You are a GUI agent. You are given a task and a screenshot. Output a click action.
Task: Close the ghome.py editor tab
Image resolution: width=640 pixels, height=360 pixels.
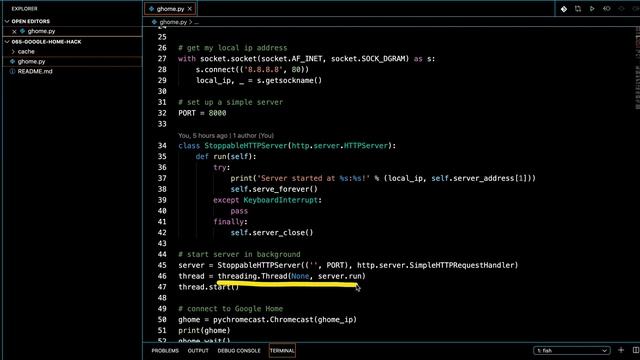point(190,9)
